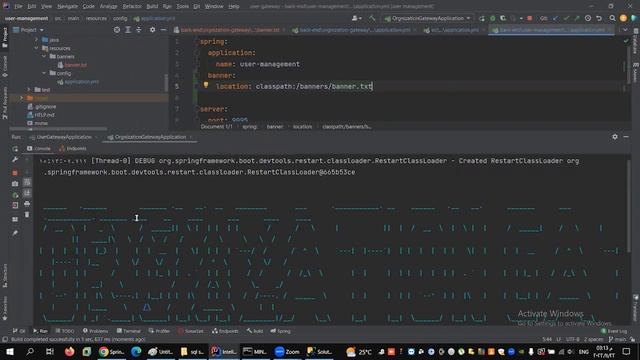This screenshot has width=640, height=360.
Task: Click the print console icon
Action: 27,203
